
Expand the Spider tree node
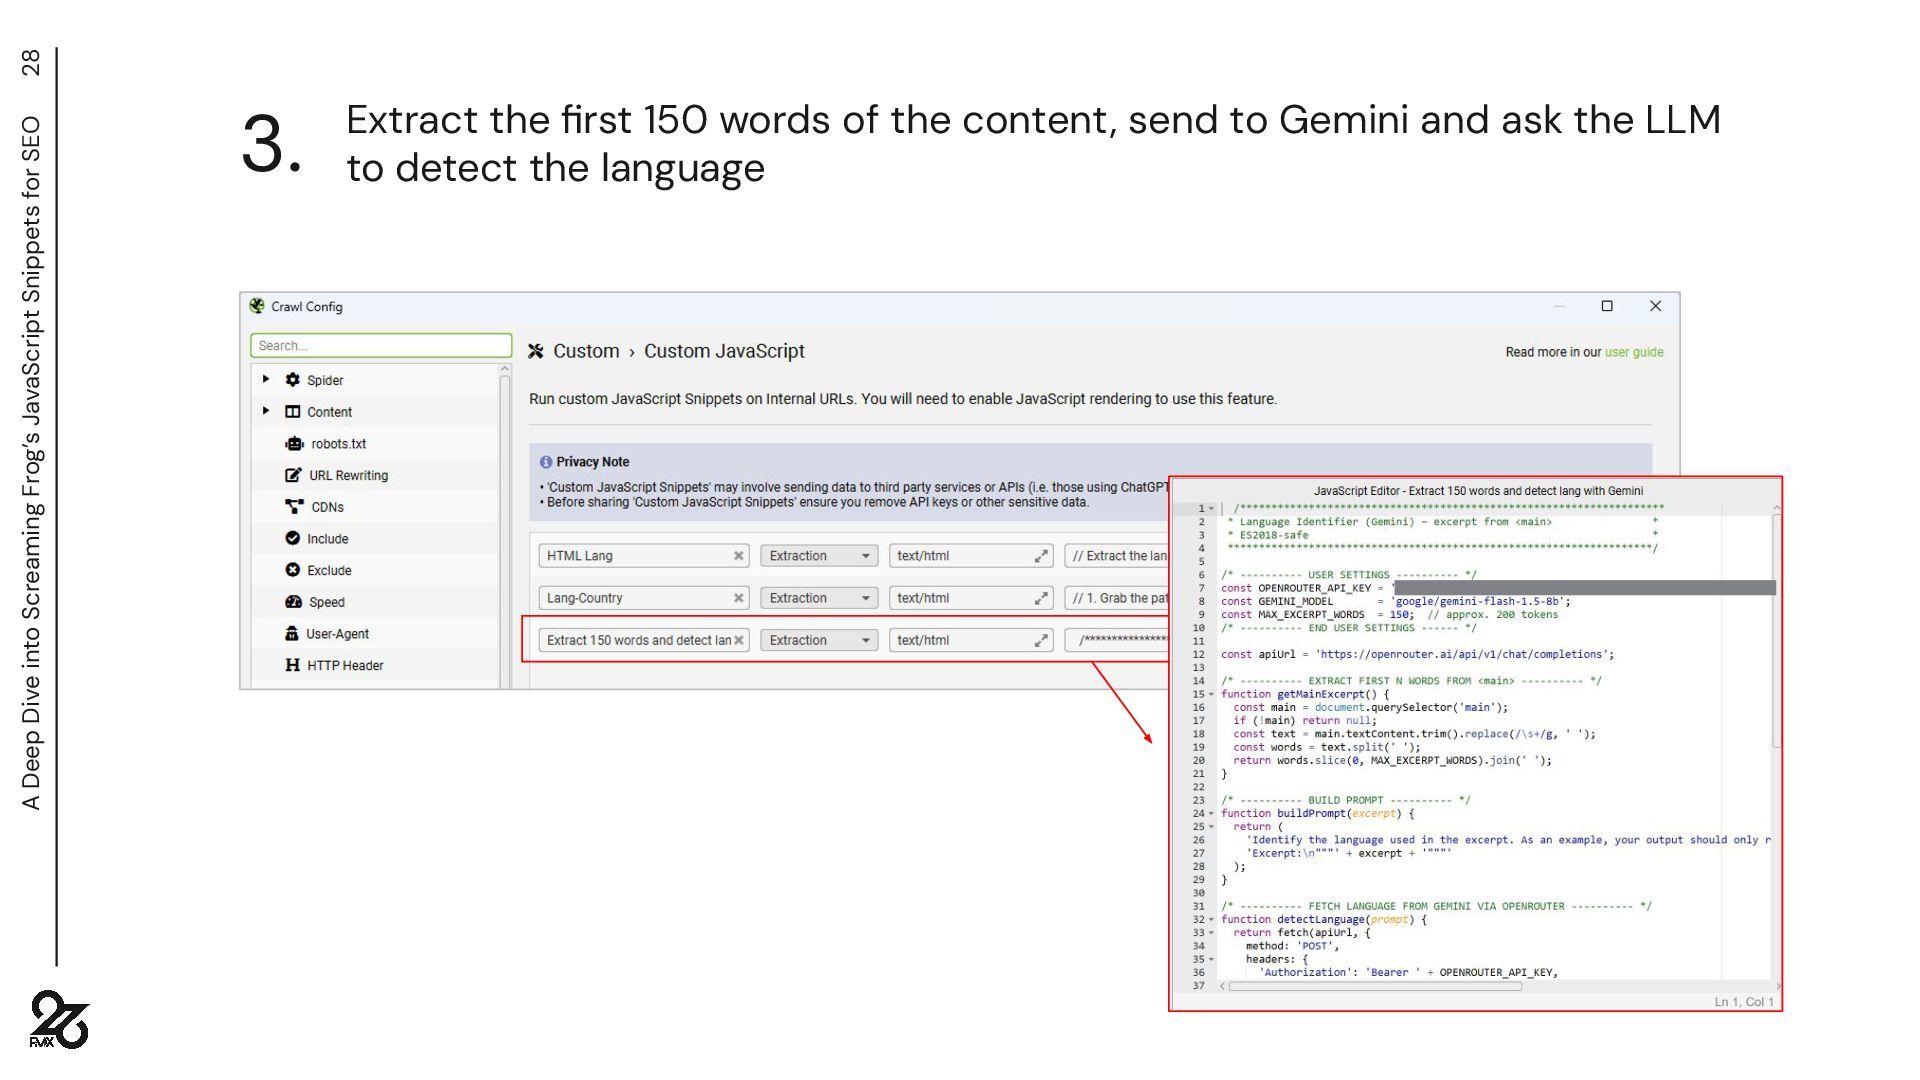(x=266, y=379)
